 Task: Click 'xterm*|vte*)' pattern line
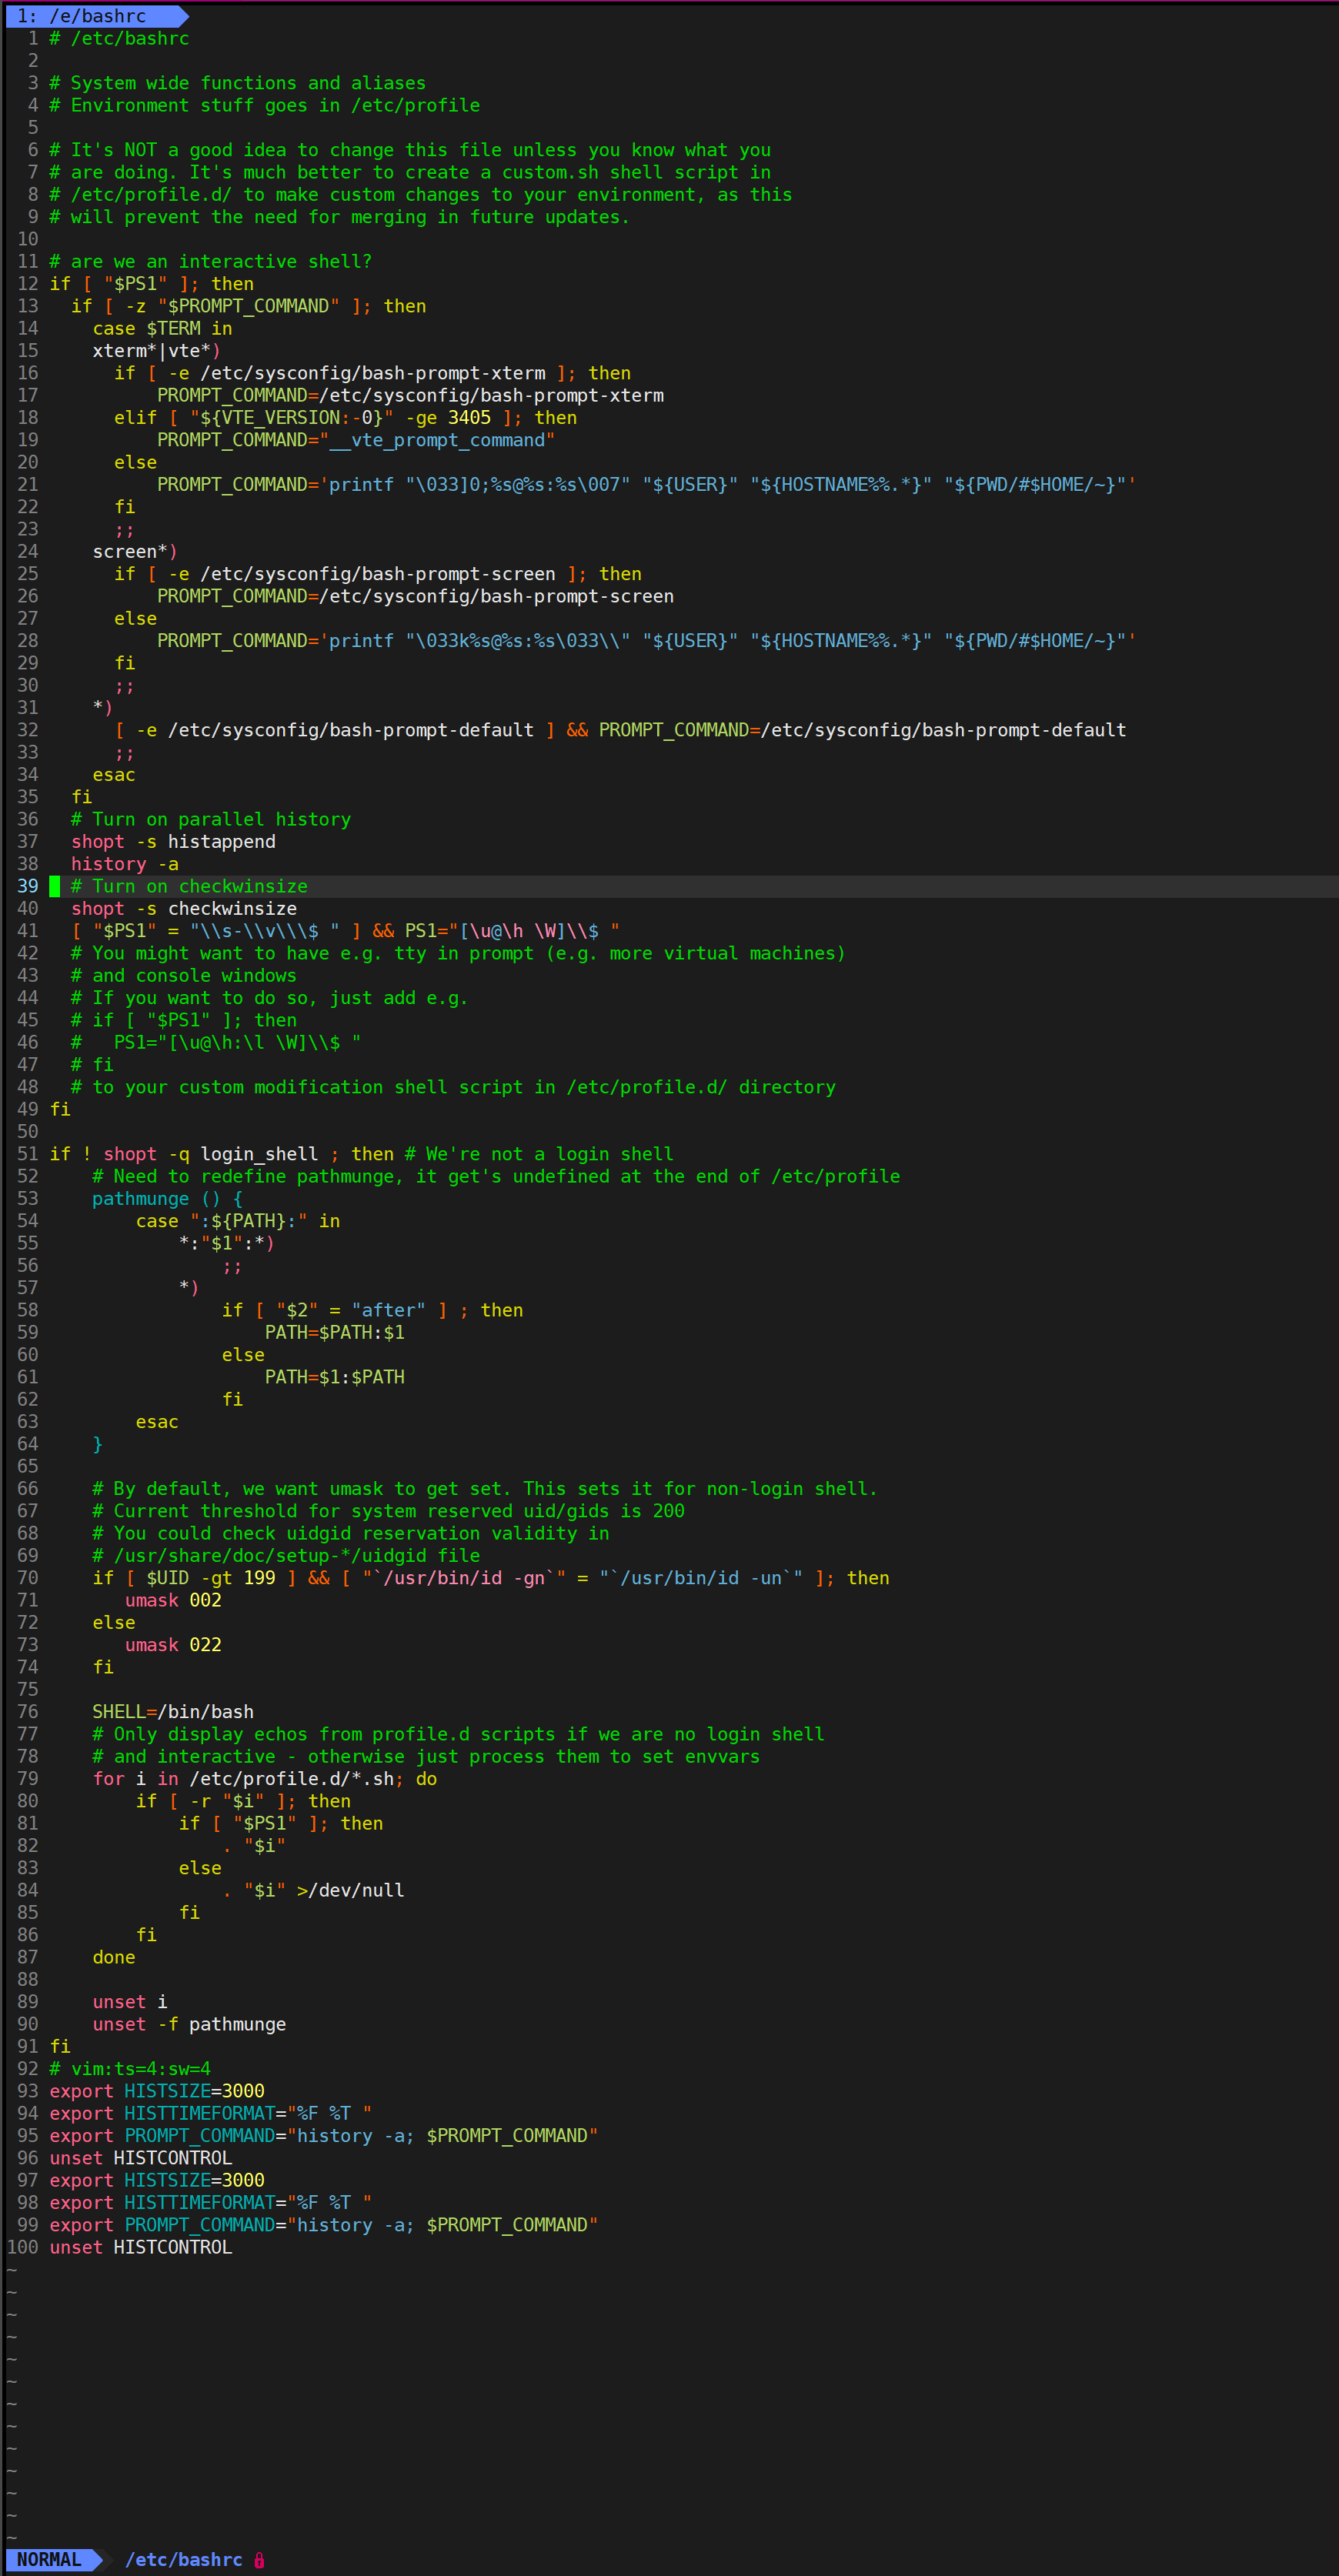click(x=157, y=350)
